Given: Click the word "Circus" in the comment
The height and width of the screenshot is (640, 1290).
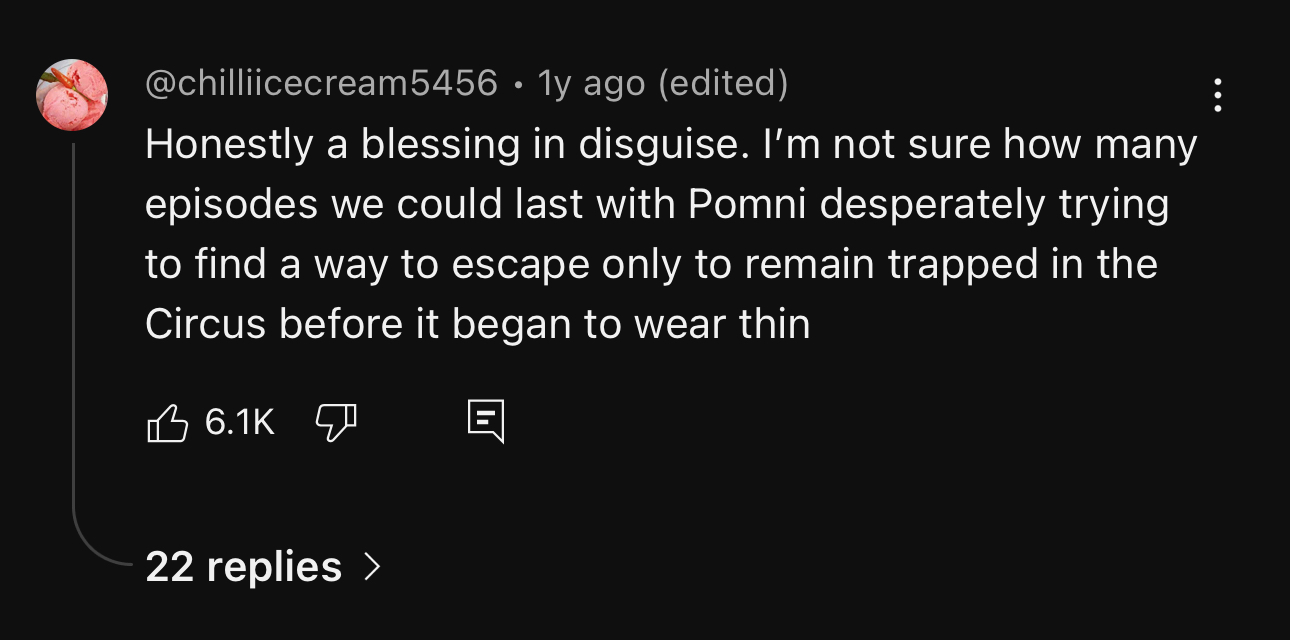Looking at the screenshot, I should (x=205, y=325).
